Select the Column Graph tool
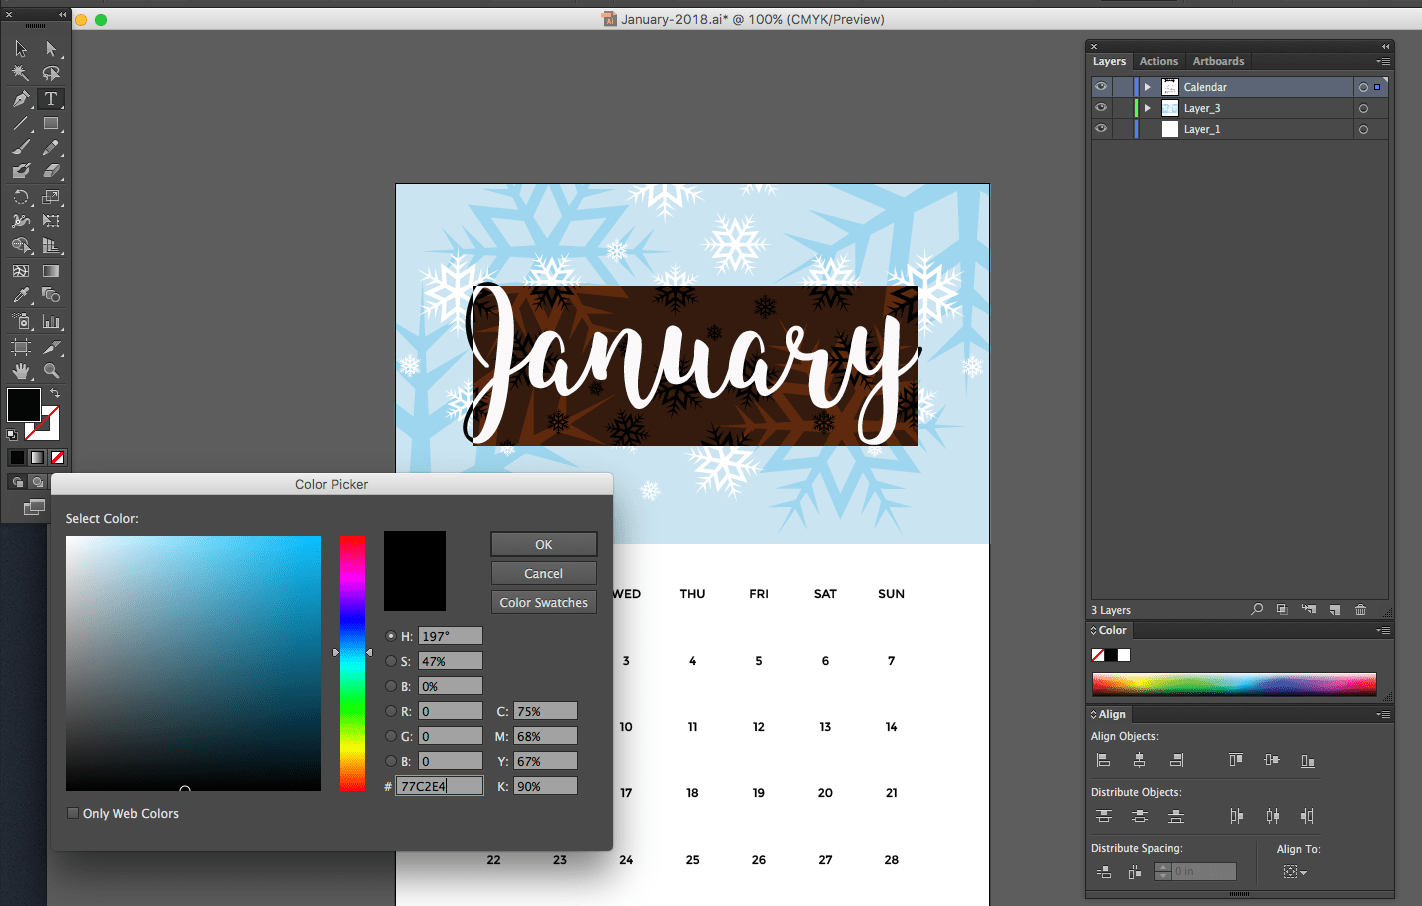 coord(51,322)
